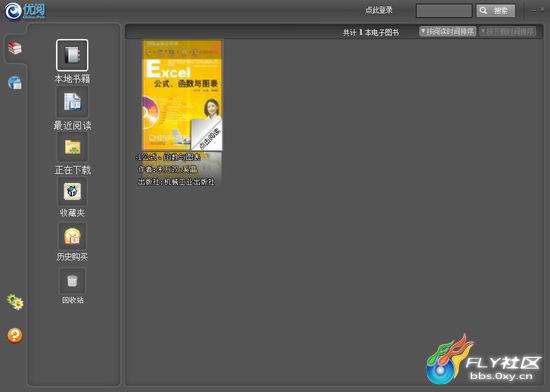
Task: Click the 点此登录 login link
Action: [379, 10]
